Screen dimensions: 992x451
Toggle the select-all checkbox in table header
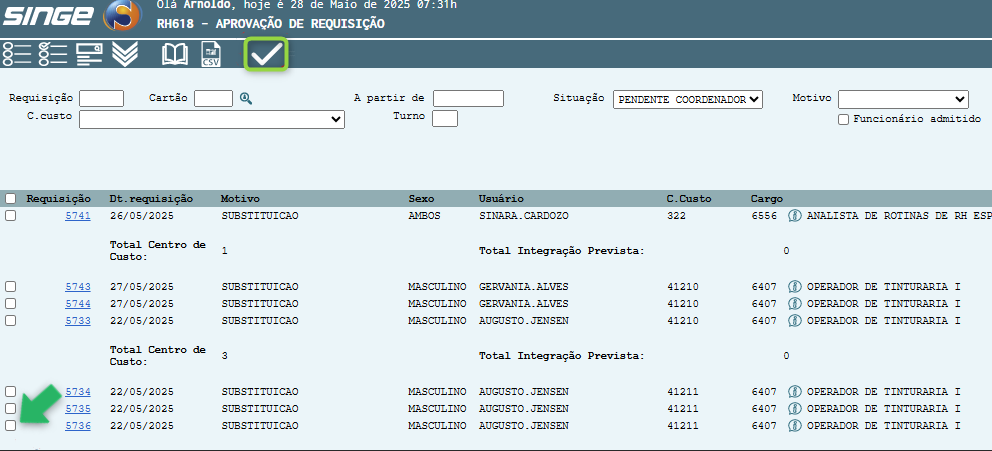[10, 198]
